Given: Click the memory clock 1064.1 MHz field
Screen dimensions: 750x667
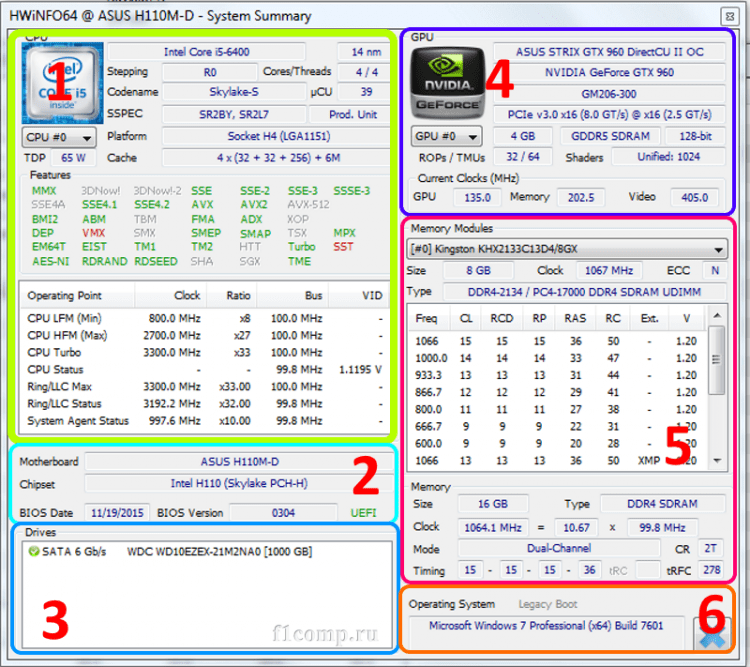Looking at the screenshot, I should coord(493,528).
